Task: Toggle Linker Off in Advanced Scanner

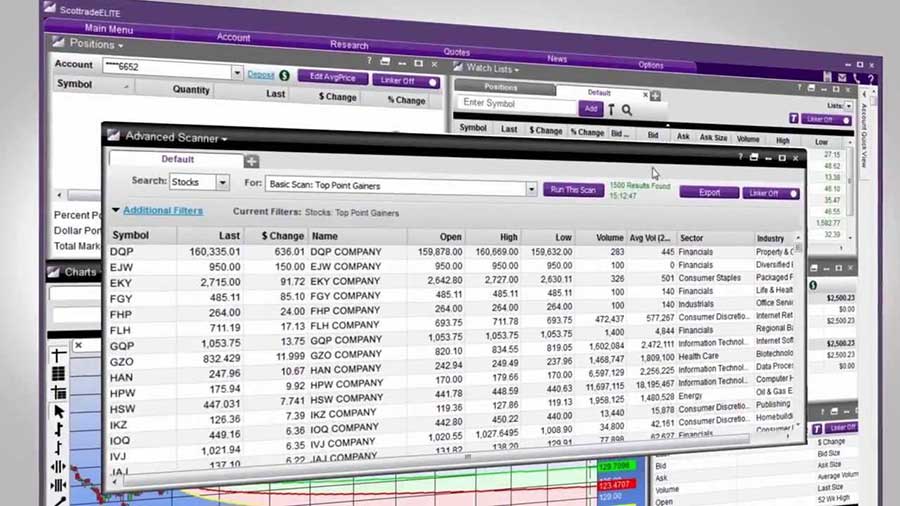Action: click(770, 193)
